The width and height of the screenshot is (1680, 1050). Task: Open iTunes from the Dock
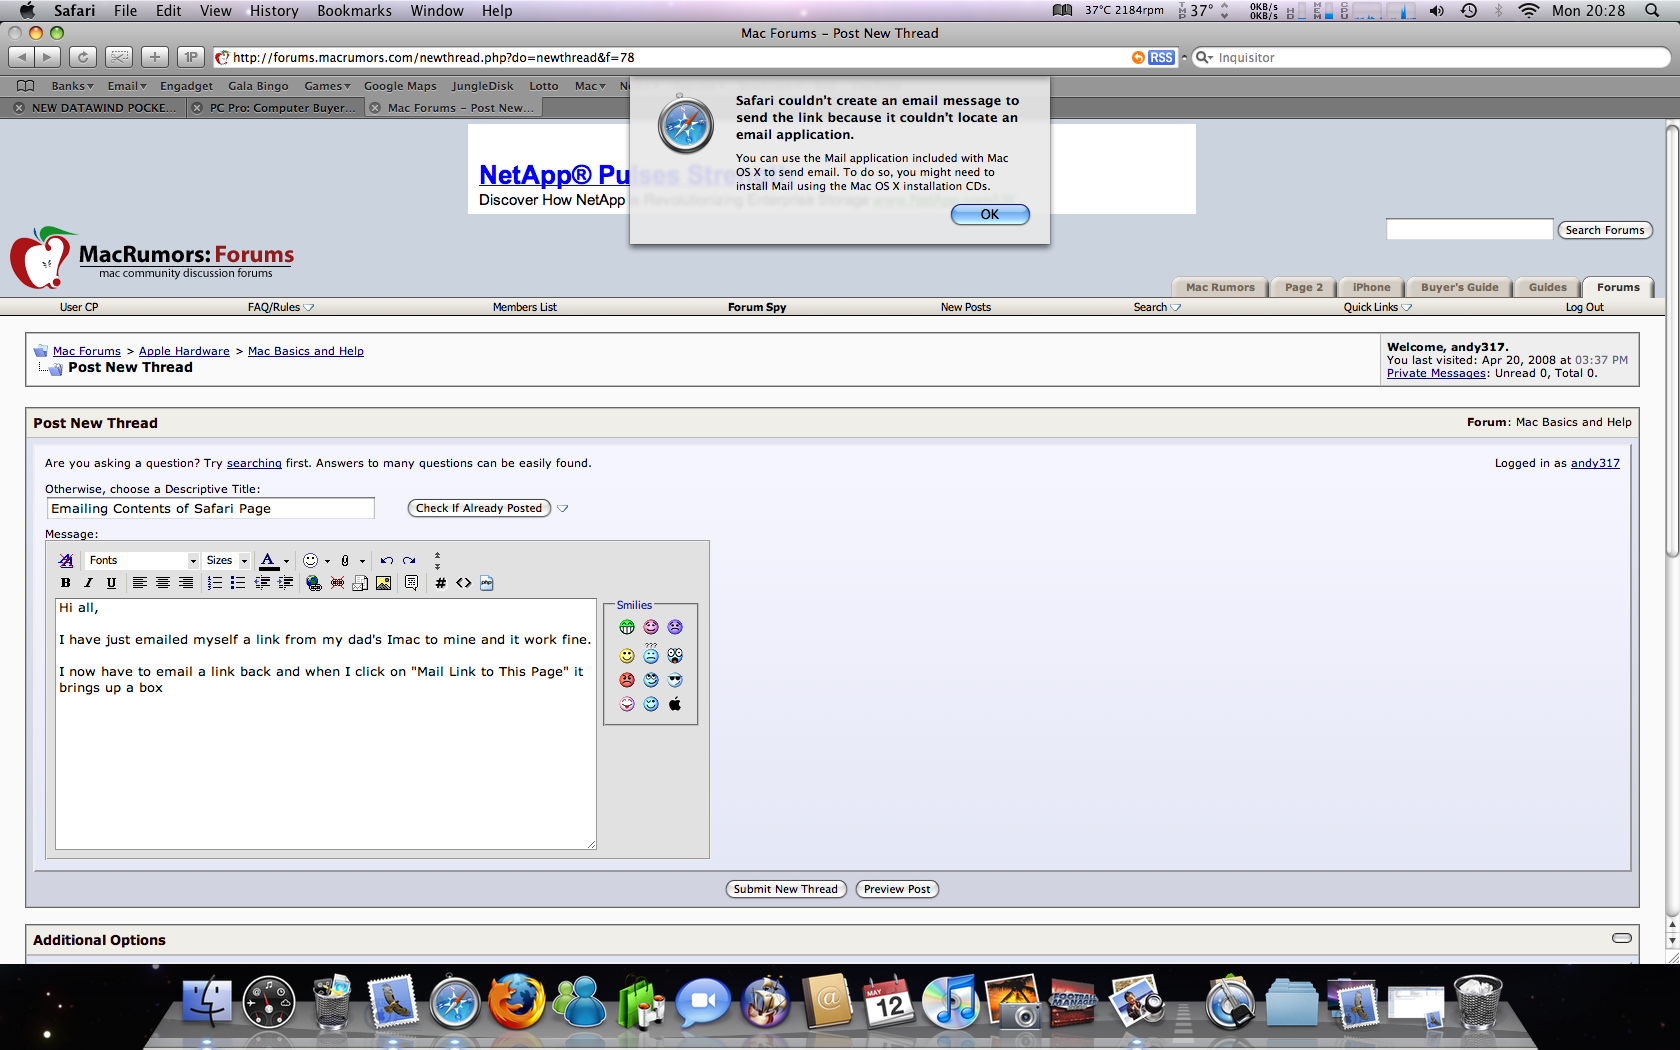[950, 1002]
